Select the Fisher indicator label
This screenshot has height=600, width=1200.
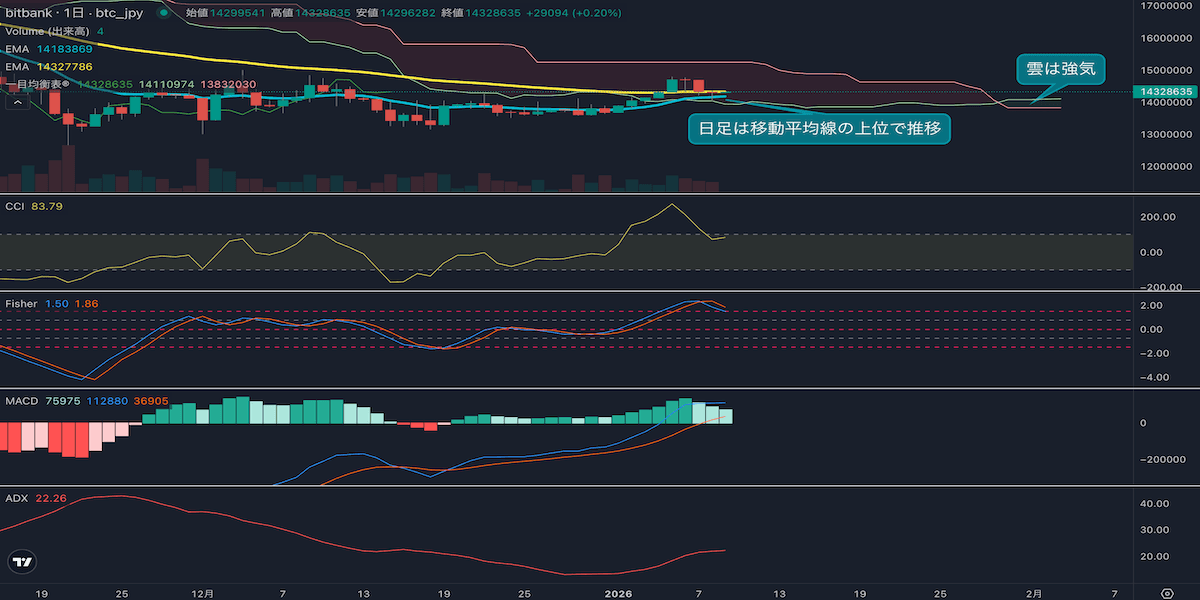click(21, 303)
